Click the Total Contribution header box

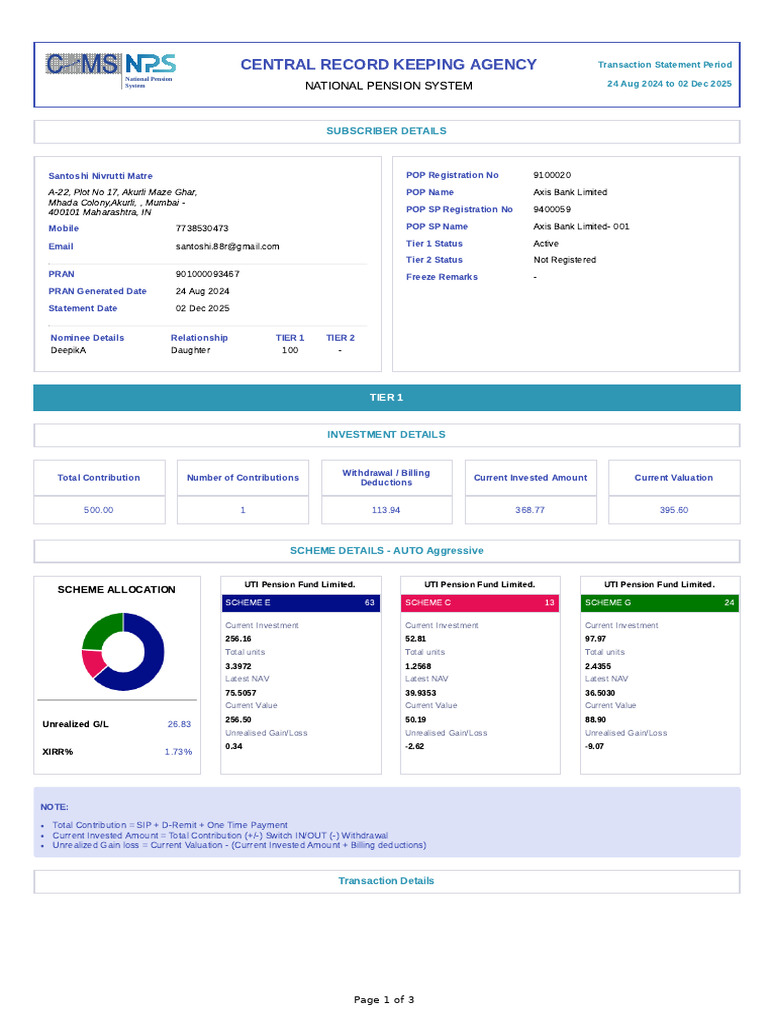(99, 478)
